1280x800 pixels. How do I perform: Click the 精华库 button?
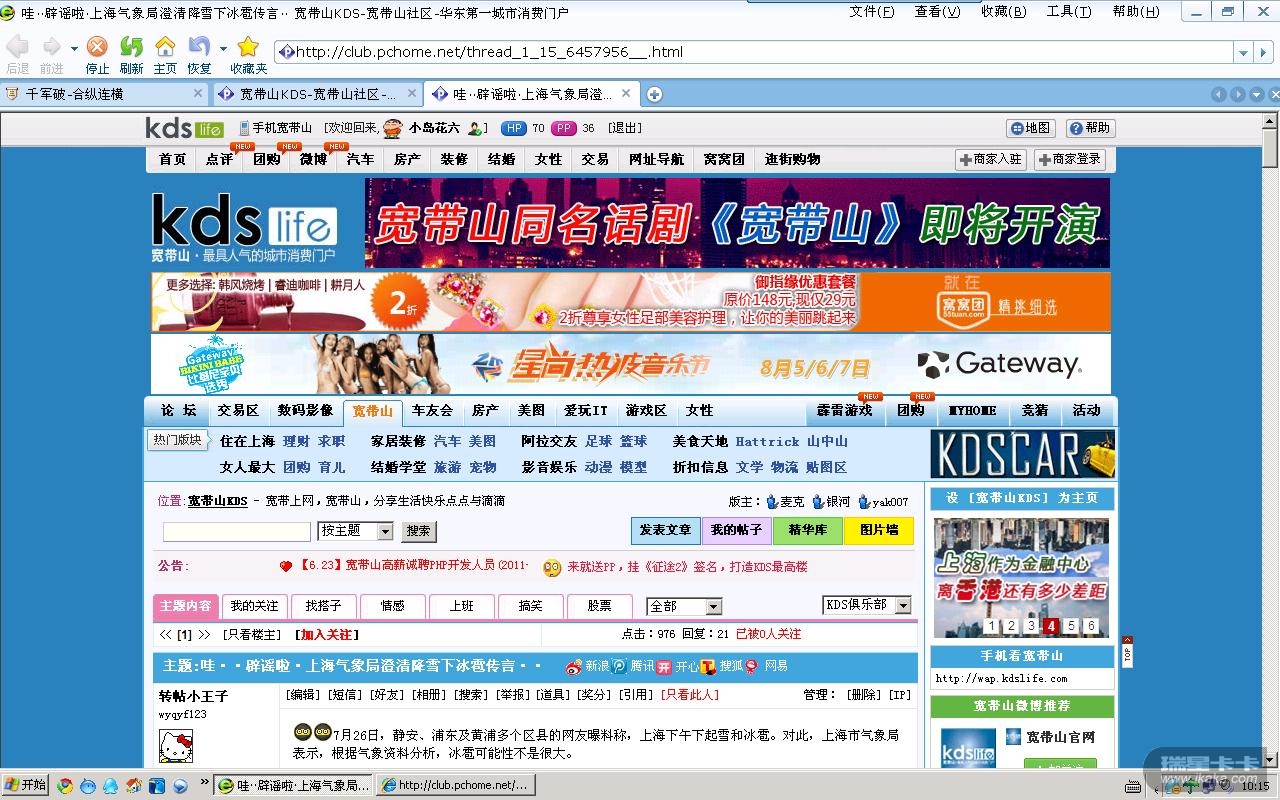pos(808,530)
